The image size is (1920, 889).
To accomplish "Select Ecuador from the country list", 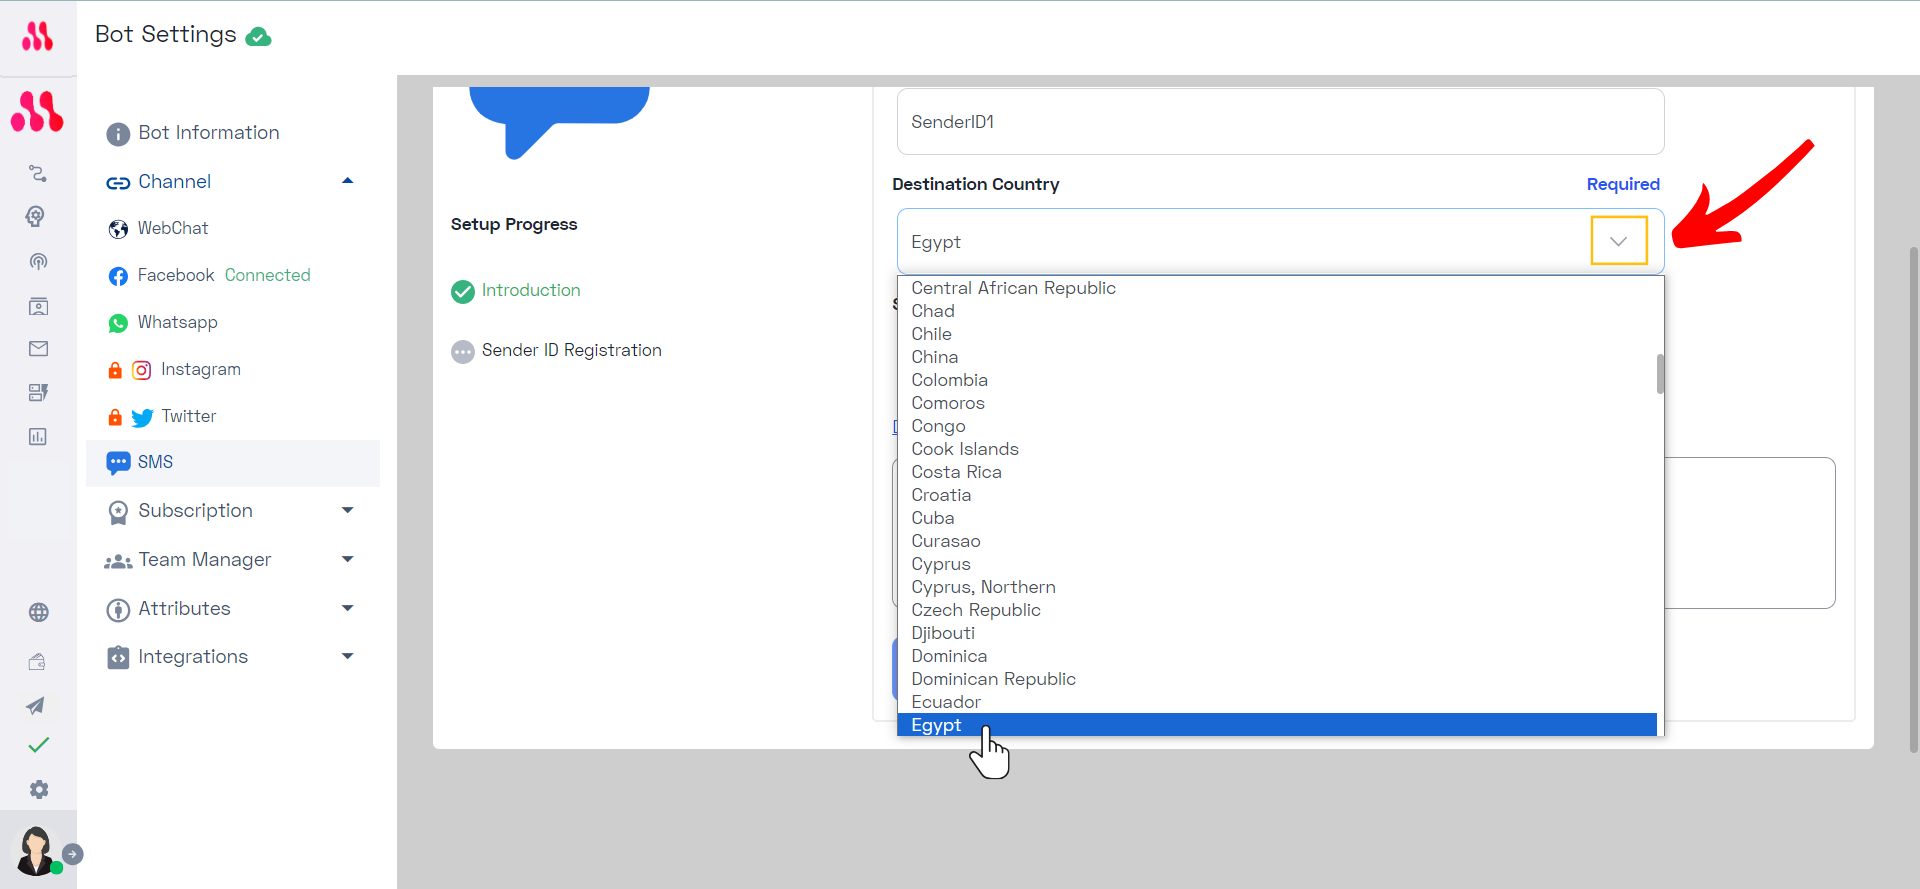I will click(x=1277, y=702).
